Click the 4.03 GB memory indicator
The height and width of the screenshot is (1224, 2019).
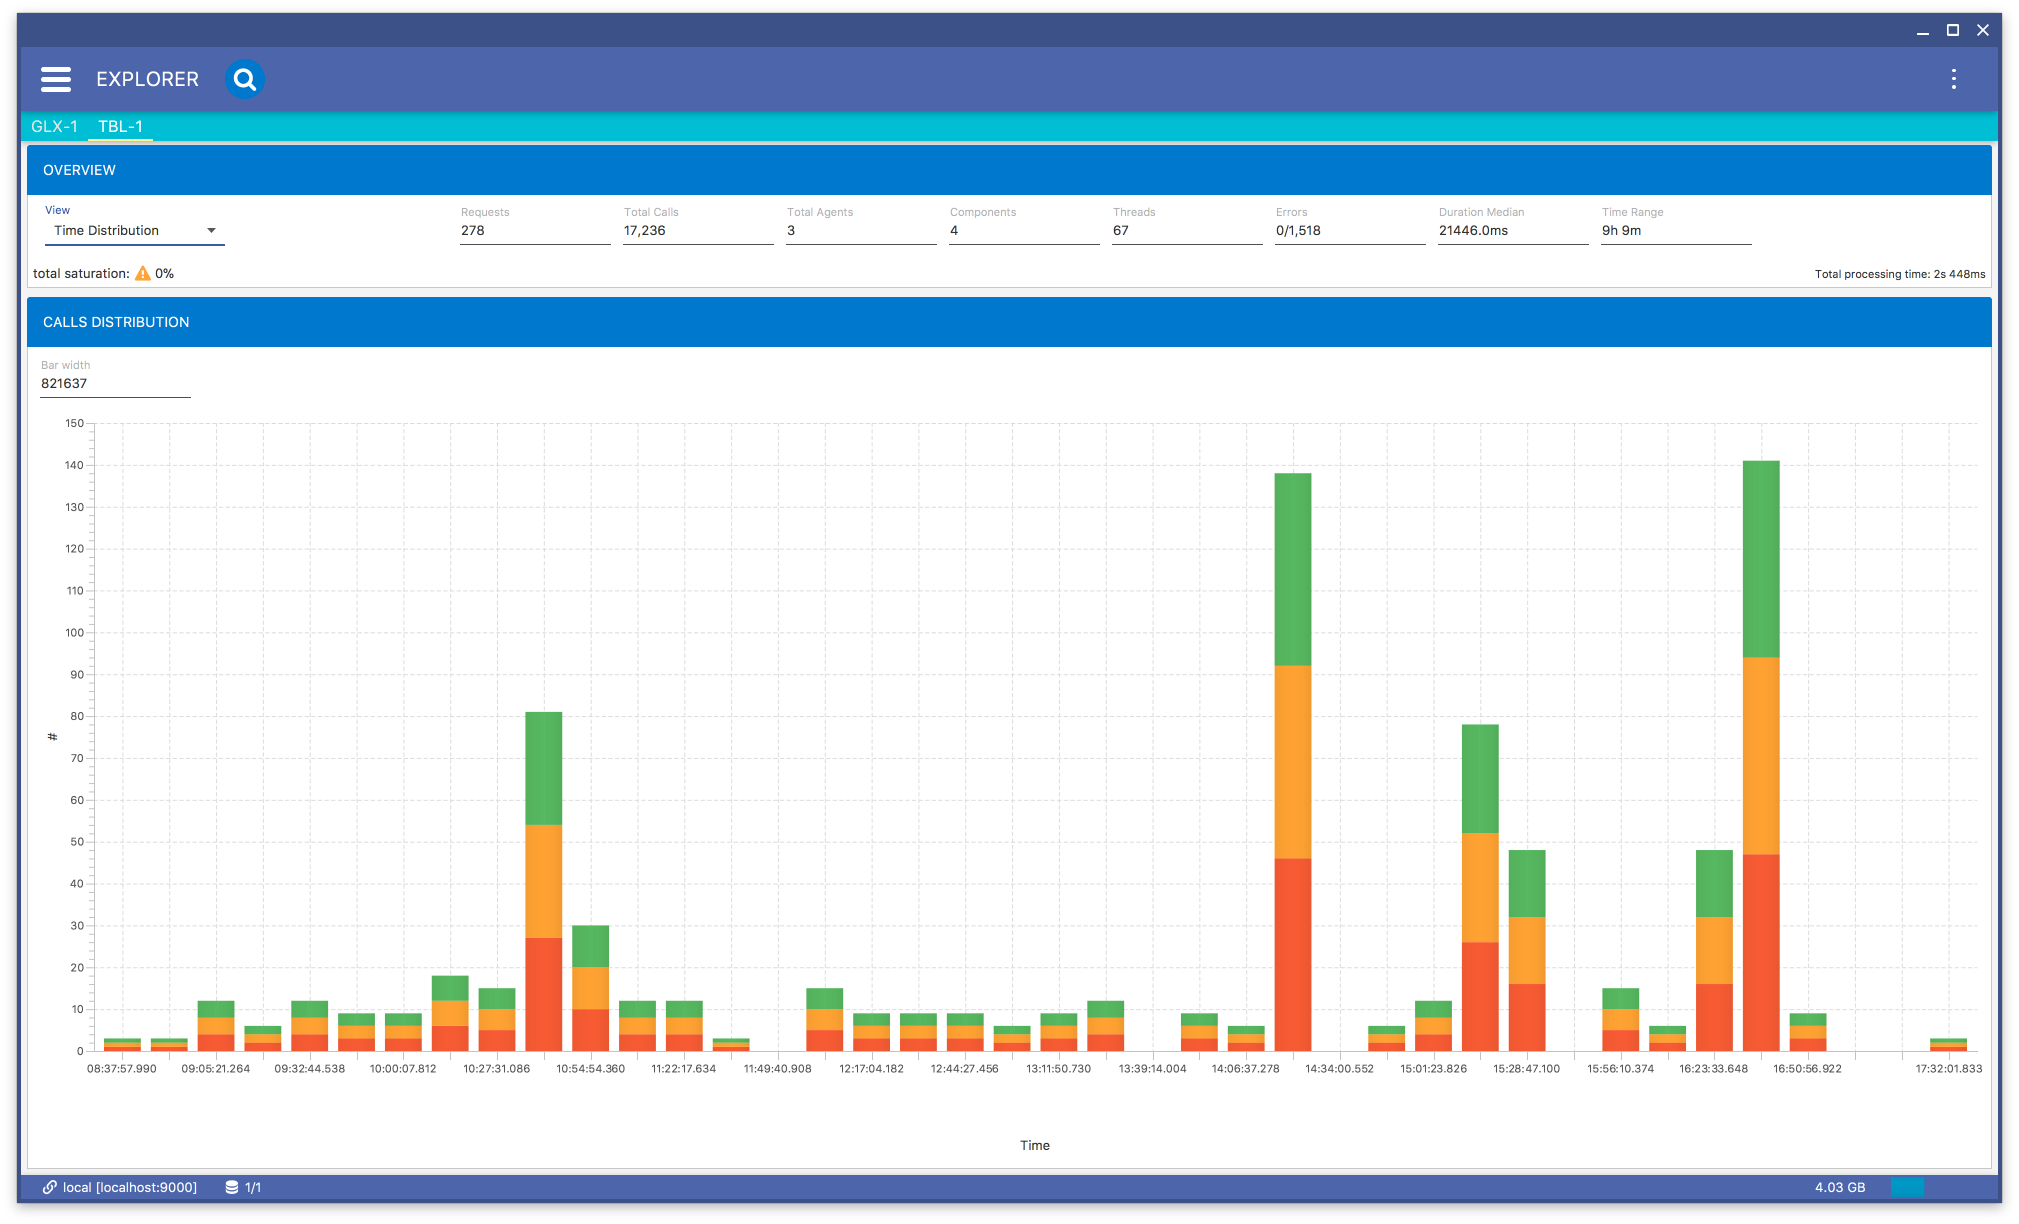[x=1840, y=1187]
